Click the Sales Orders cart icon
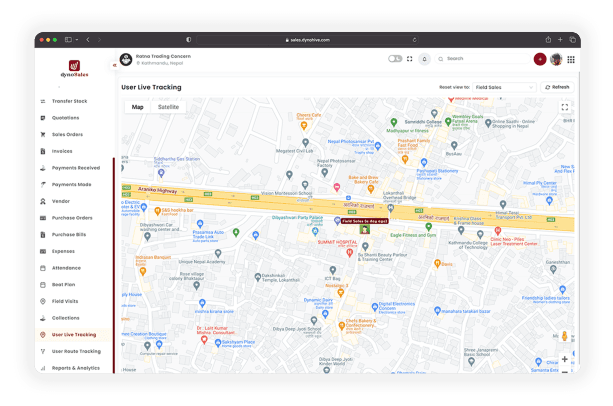Image resolution: width=613 pixels, height=406 pixels. coord(43,134)
